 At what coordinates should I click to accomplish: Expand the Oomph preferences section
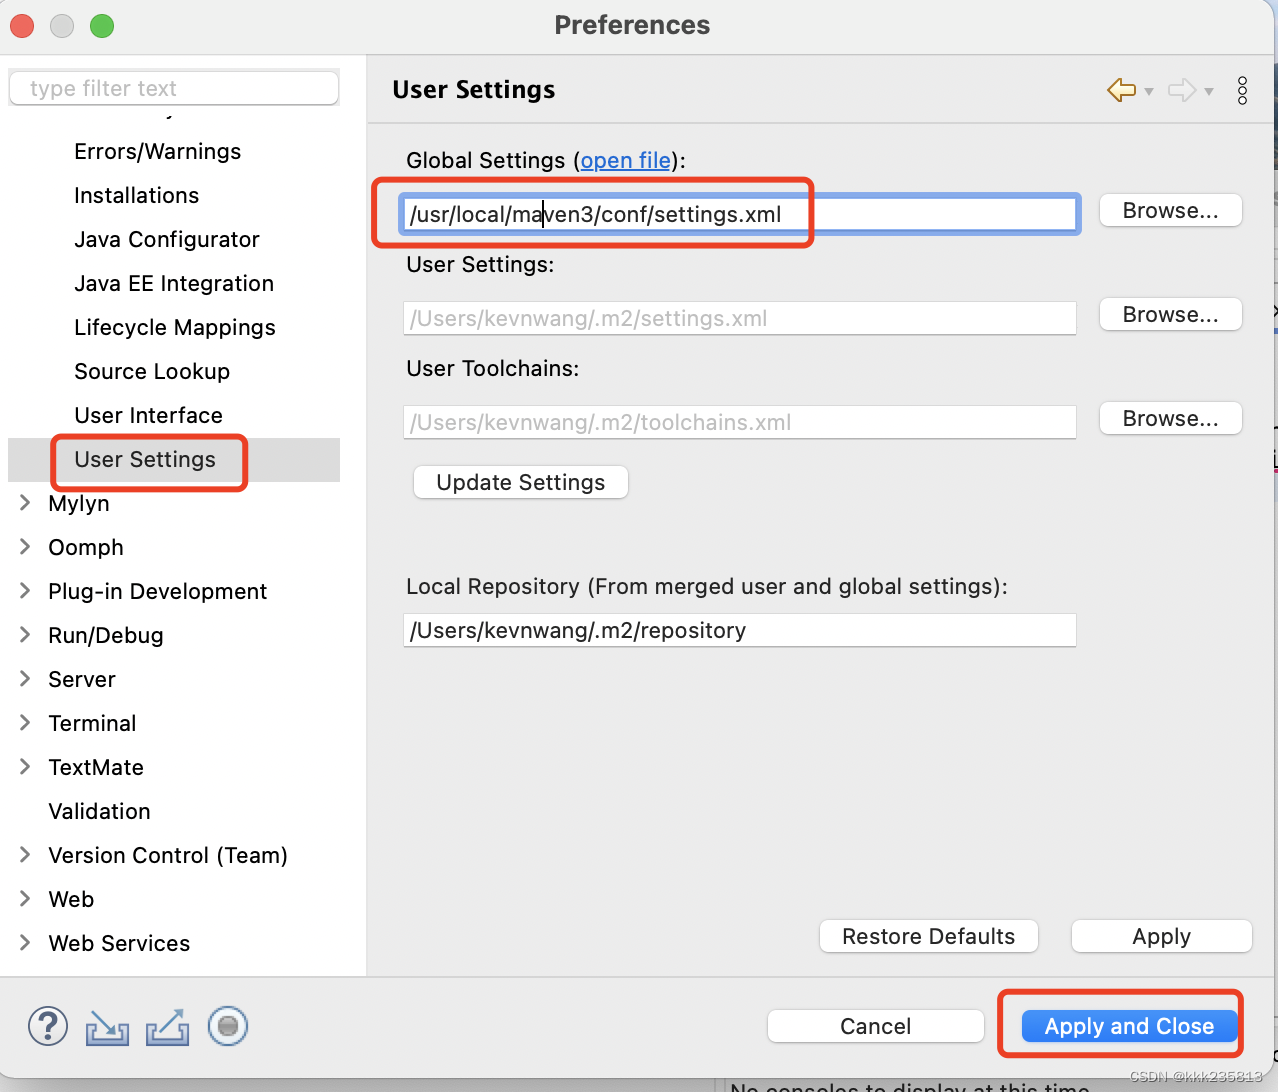23,547
